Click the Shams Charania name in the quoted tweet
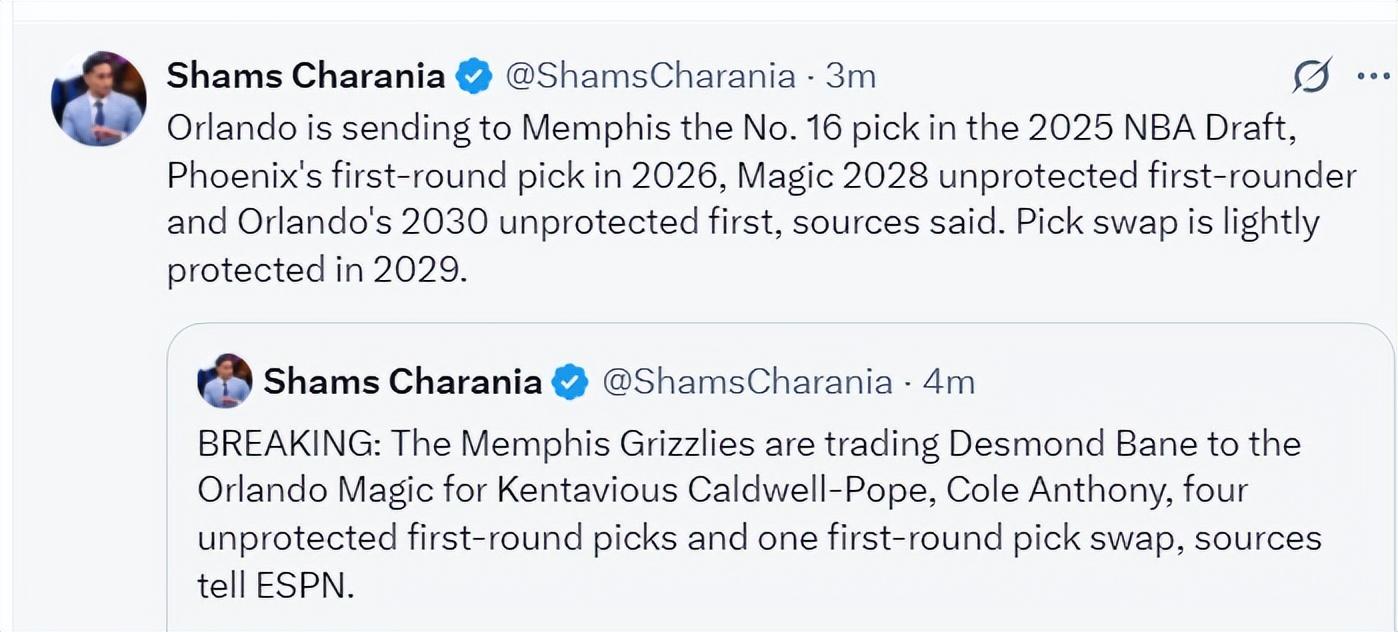Viewport: 1398px width, 632px height. [x=402, y=382]
